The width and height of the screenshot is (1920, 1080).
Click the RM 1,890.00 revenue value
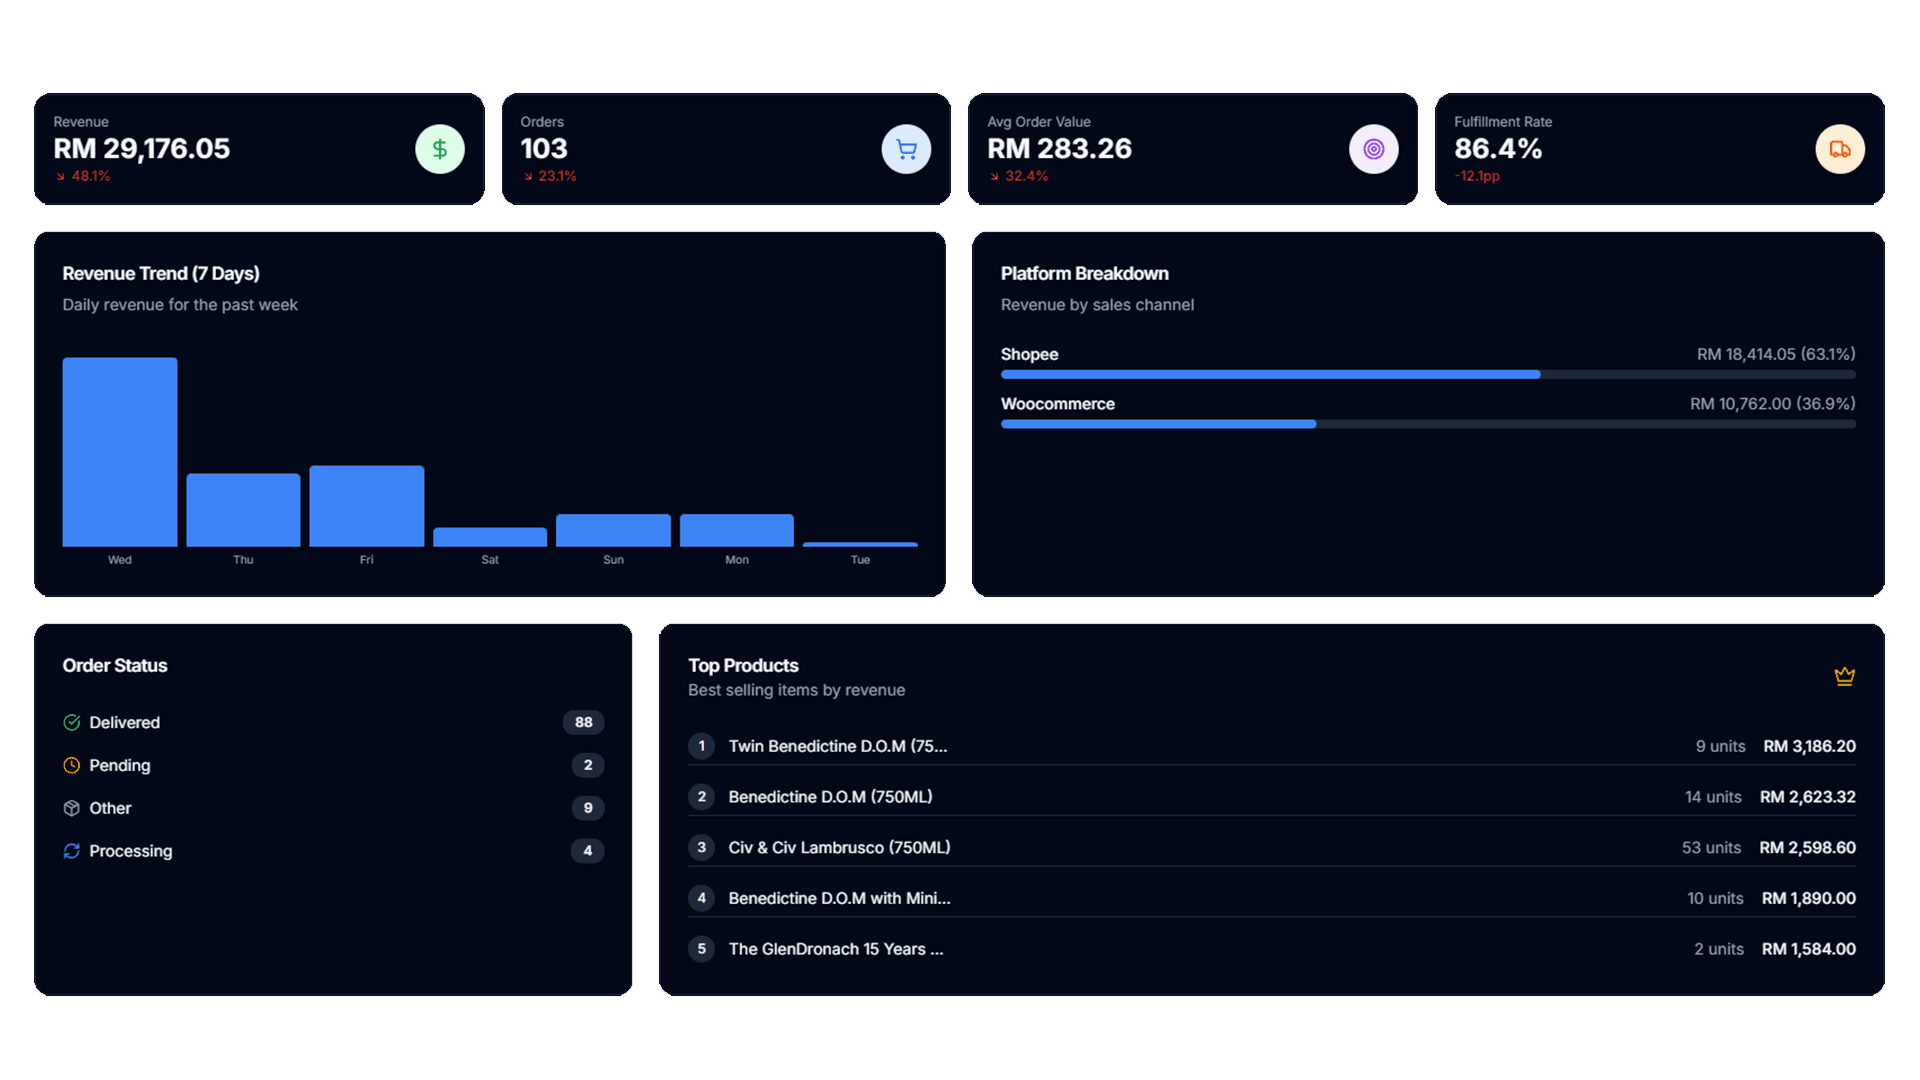pyautogui.click(x=1809, y=898)
